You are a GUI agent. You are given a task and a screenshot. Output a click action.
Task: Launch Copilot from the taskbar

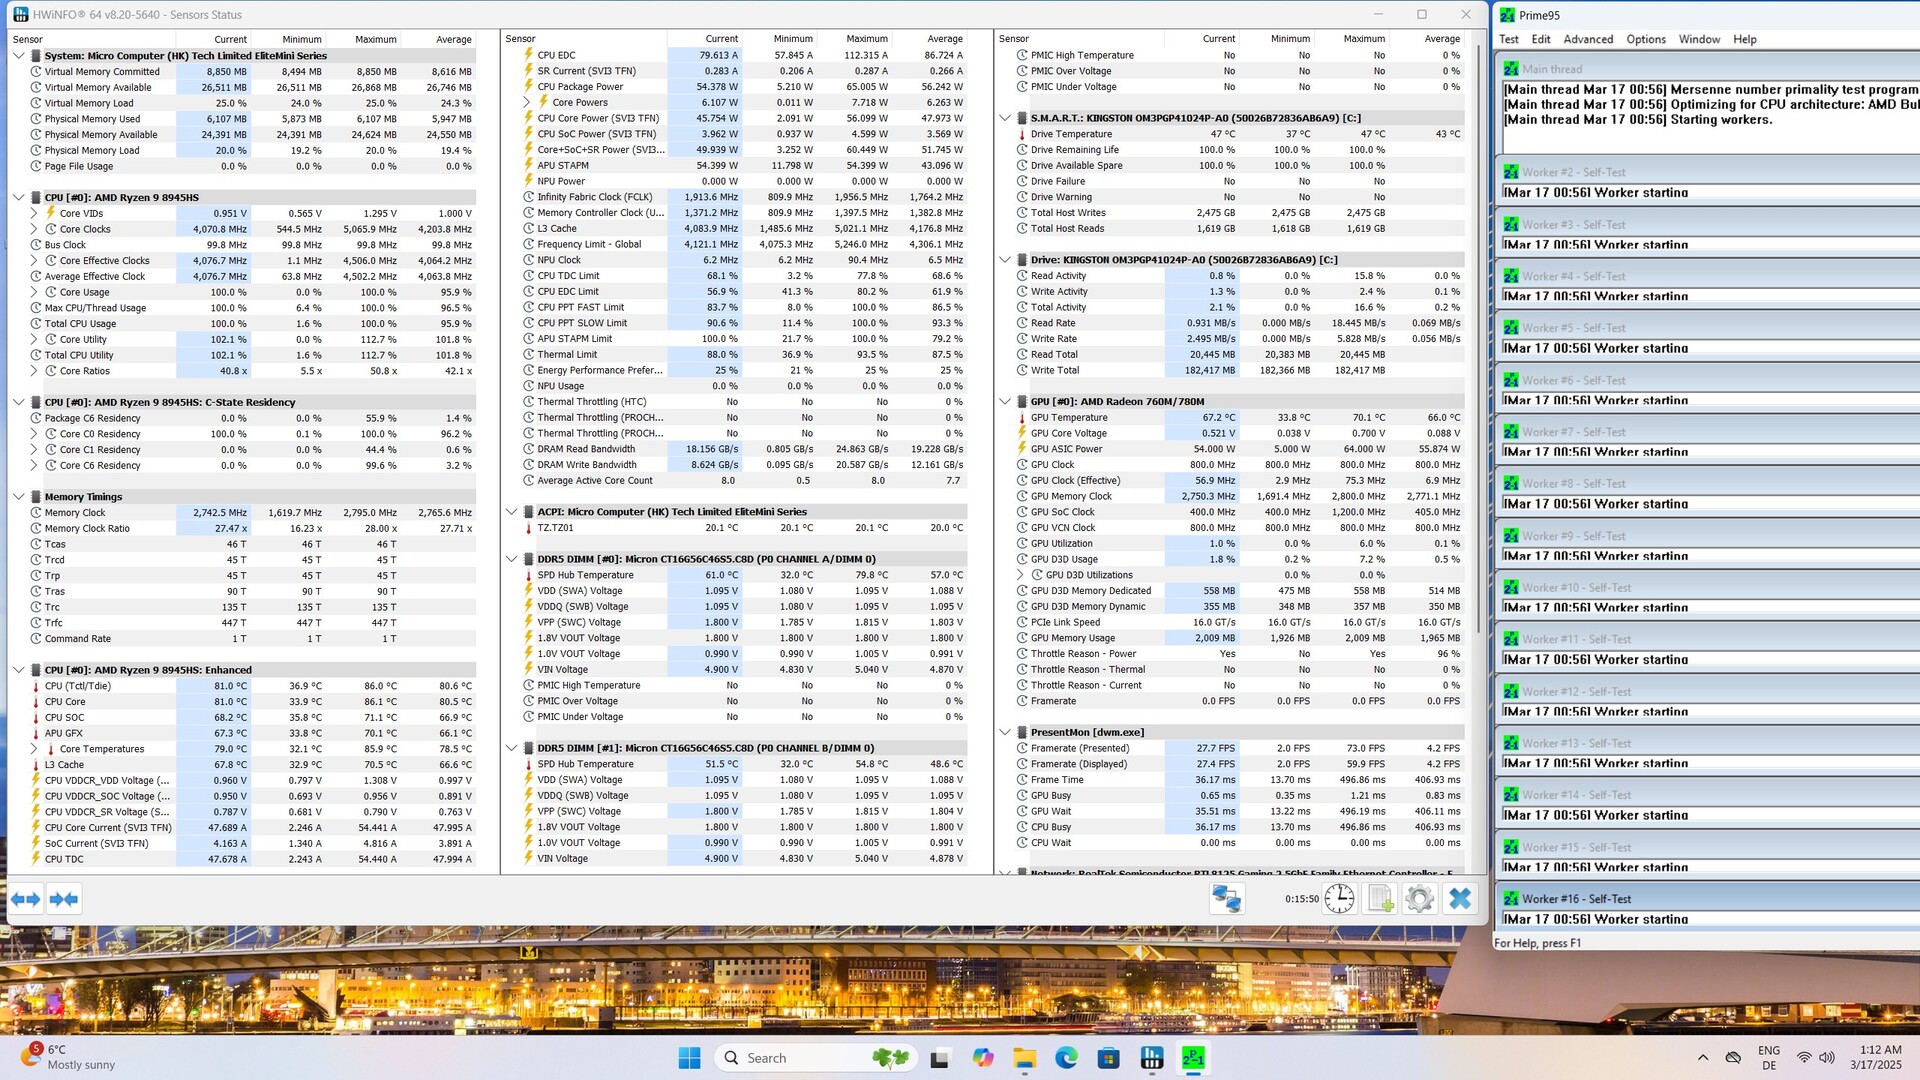click(983, 1058)
